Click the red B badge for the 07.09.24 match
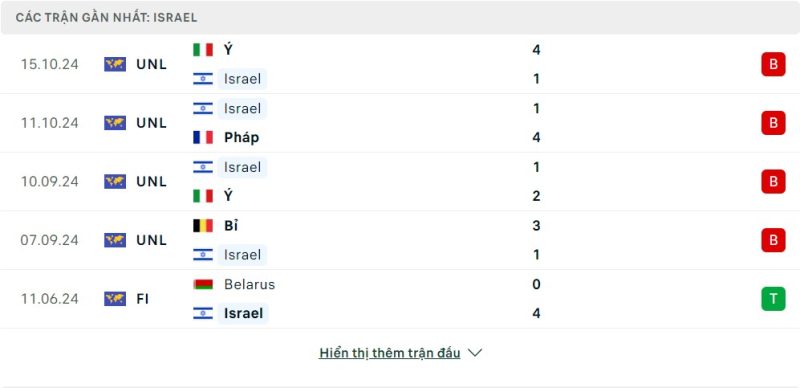Image resolution: width=800 pixels, height=388 pixels. [773, 240]
